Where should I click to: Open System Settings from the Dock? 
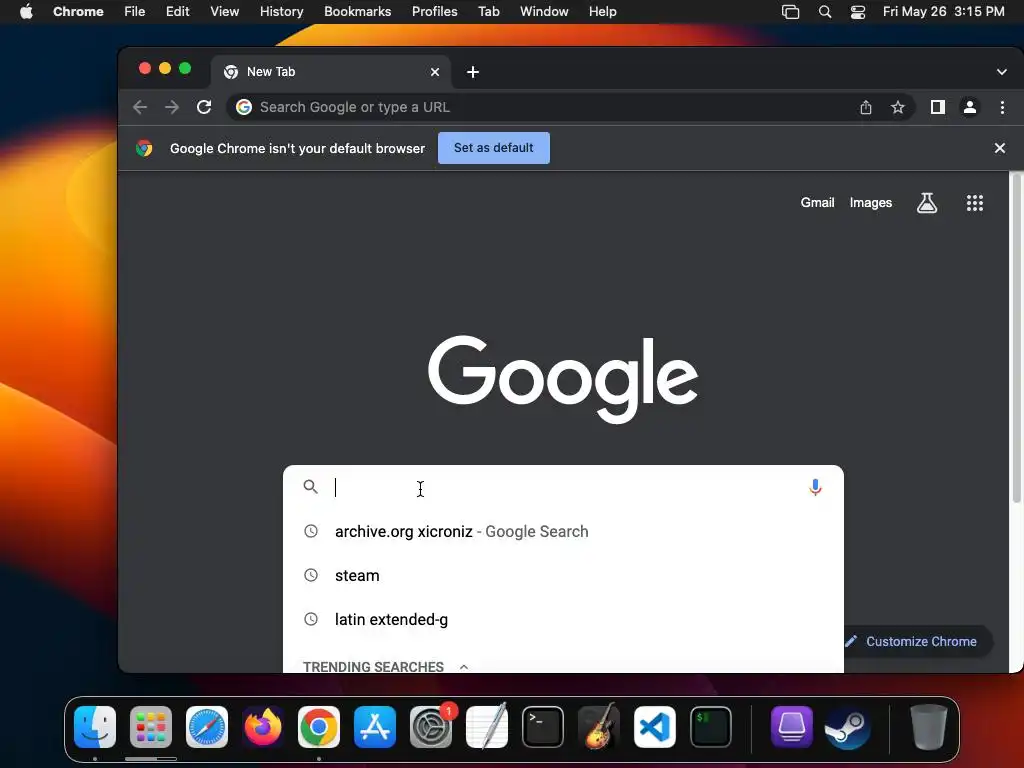[431, 727]
